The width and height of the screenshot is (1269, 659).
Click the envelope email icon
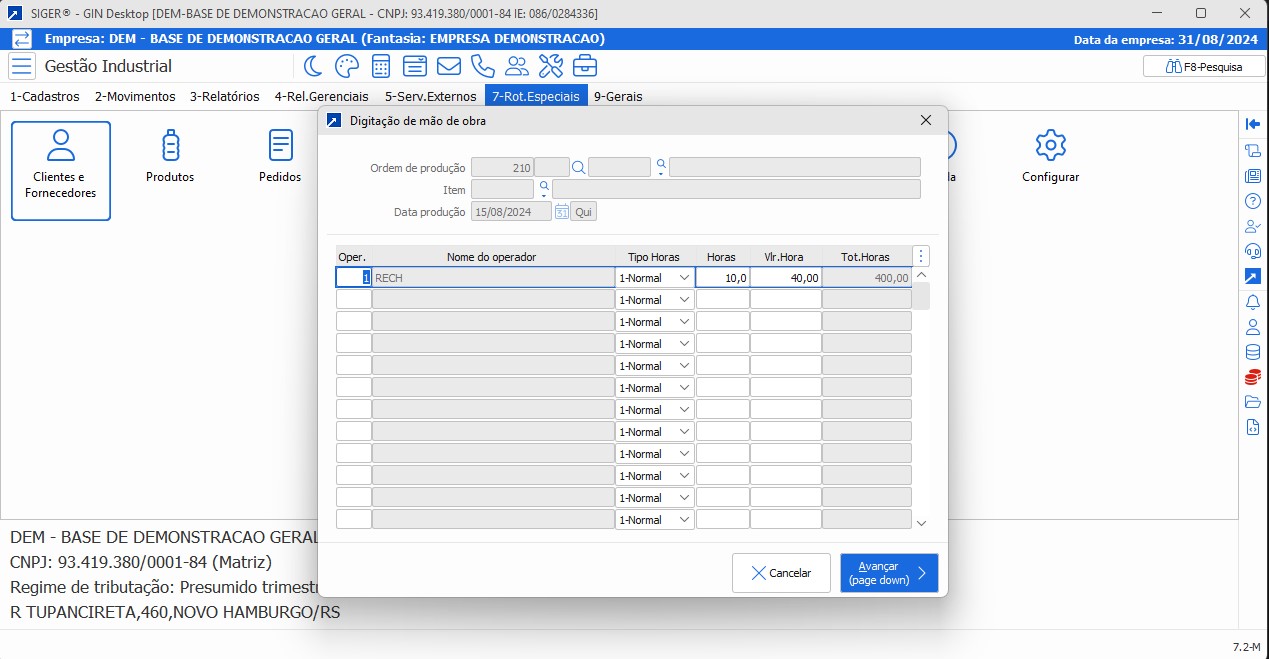click(449, 66)
